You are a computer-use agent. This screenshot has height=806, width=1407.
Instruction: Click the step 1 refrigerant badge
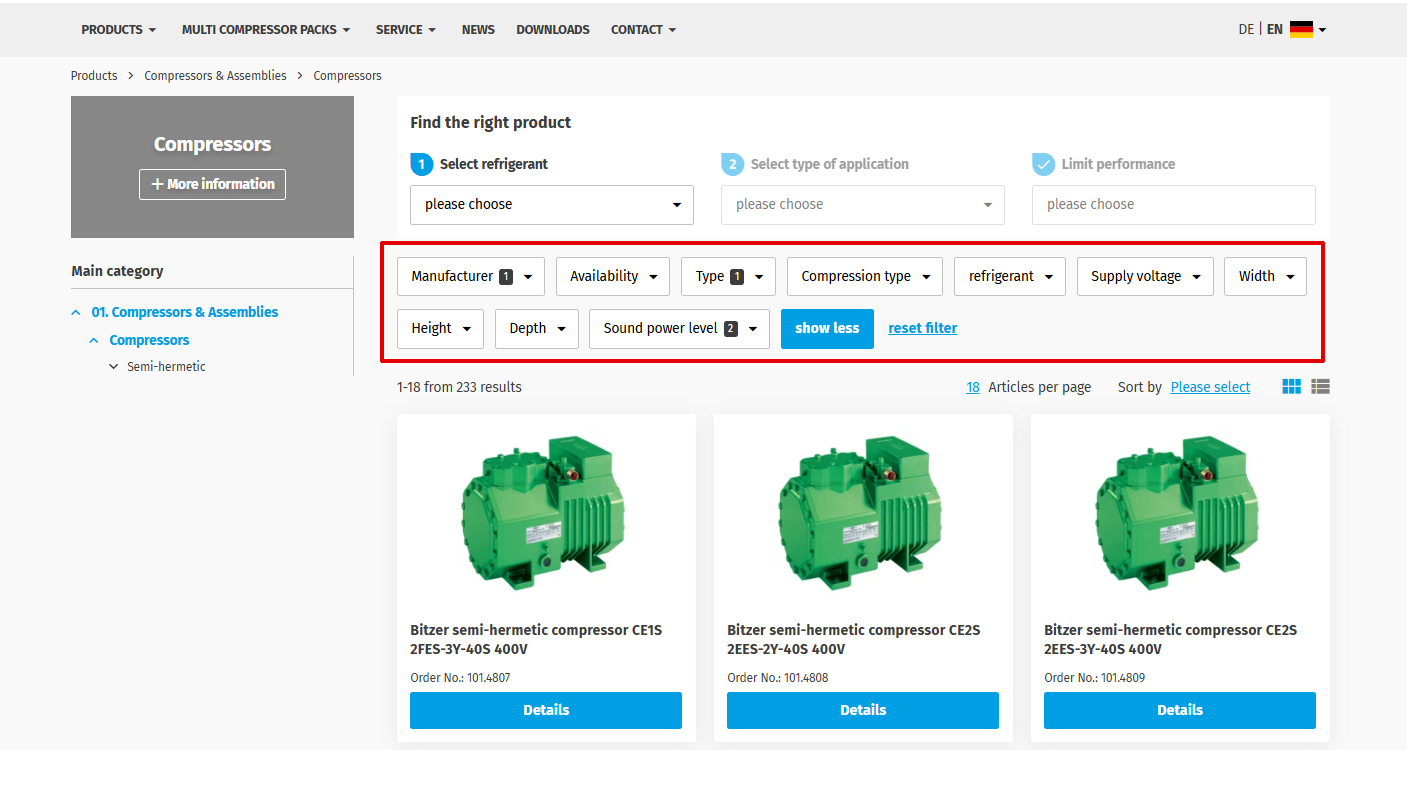(x=421, y=164)
